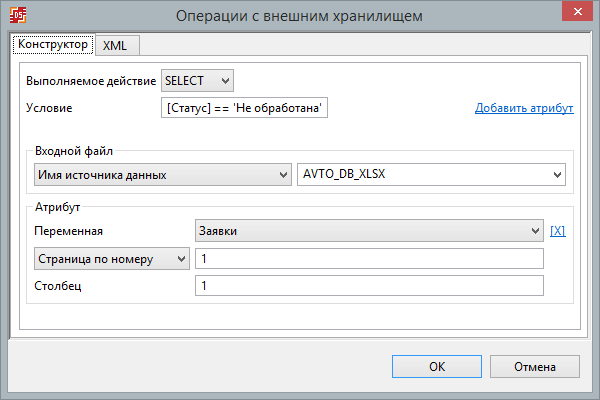
Task: Click the Столбец input field
Action: tap(369, 286)
